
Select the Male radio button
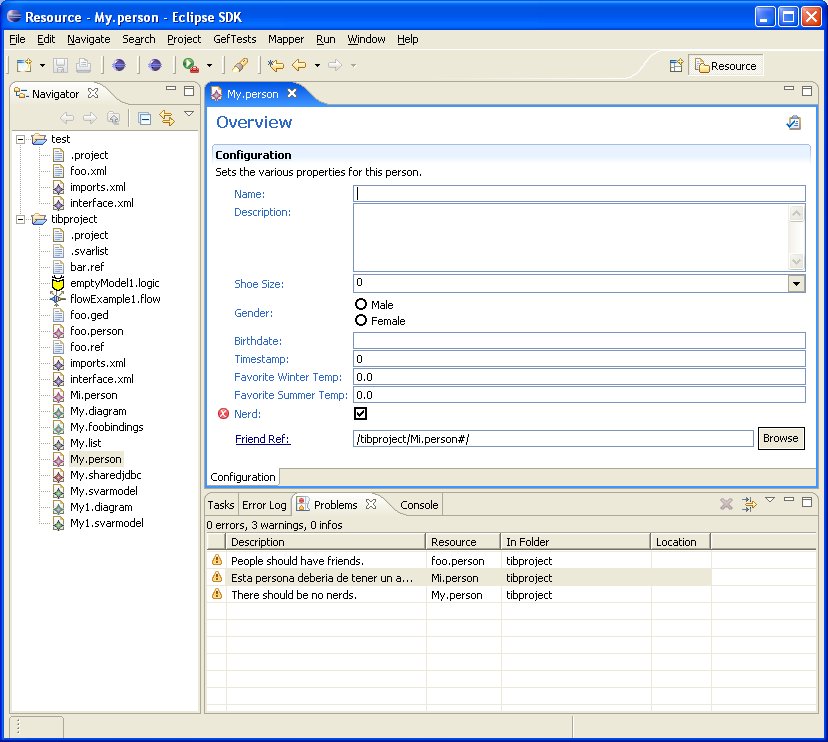click(x=361, y=304)
